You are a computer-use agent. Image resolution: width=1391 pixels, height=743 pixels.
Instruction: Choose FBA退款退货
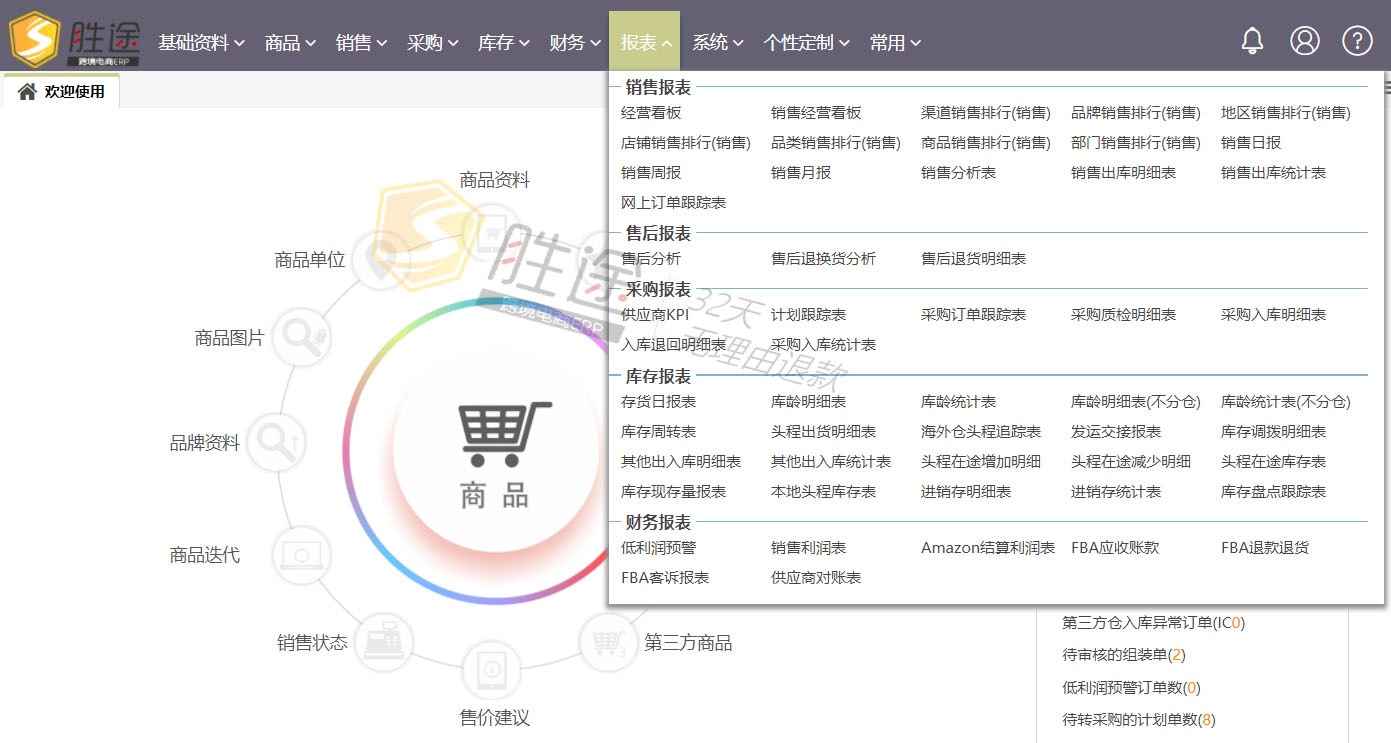1265,548
